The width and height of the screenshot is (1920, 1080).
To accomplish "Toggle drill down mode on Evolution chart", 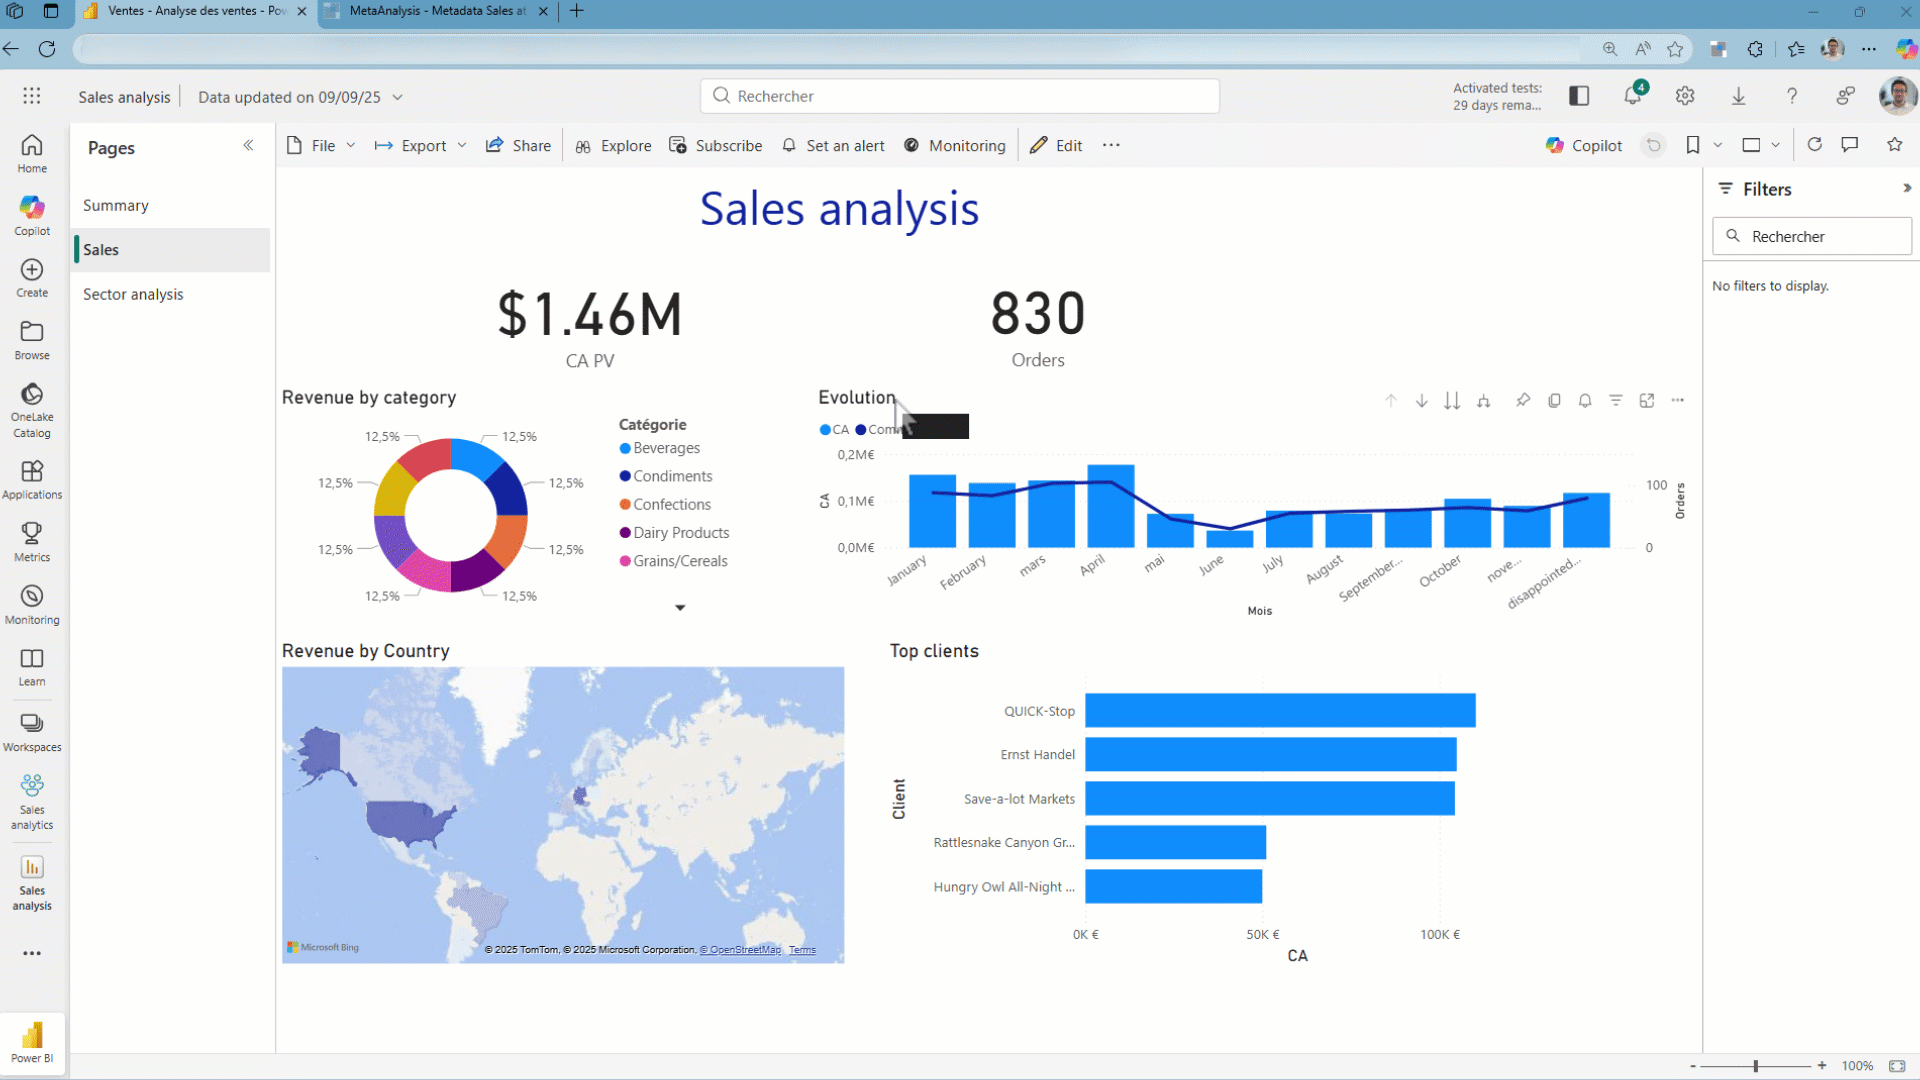I will click(x=1421, y=401).
